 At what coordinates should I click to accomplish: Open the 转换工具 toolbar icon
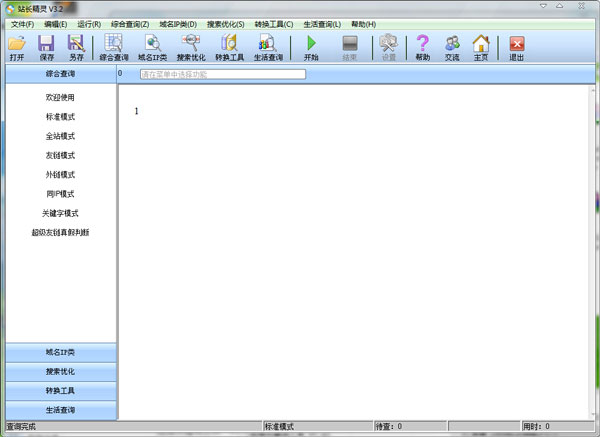click(229, 44)
